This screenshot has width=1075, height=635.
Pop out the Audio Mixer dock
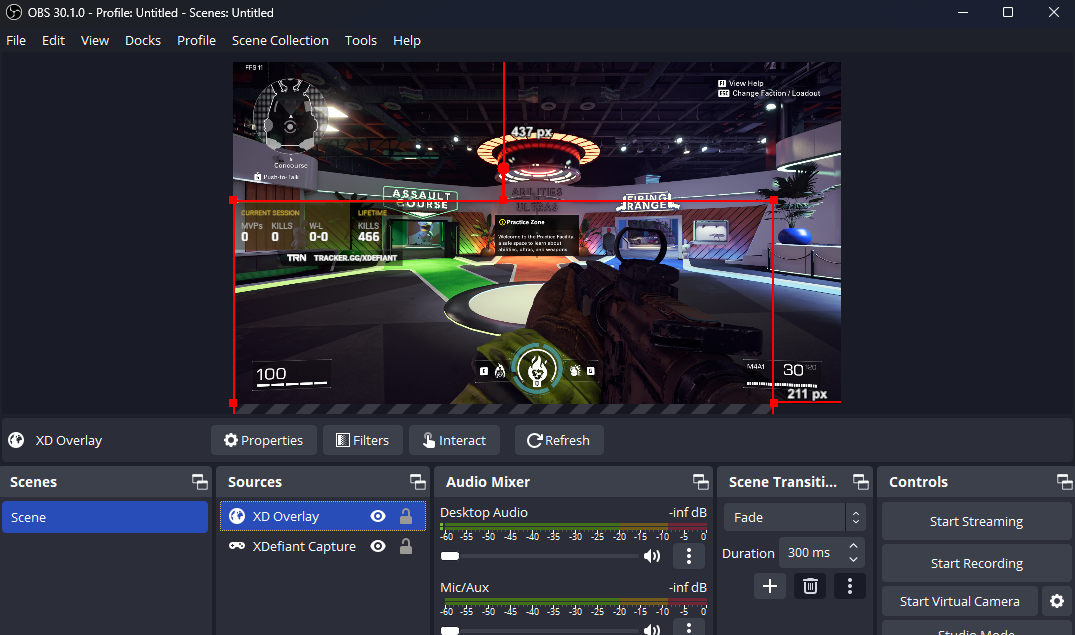[701, 482]
